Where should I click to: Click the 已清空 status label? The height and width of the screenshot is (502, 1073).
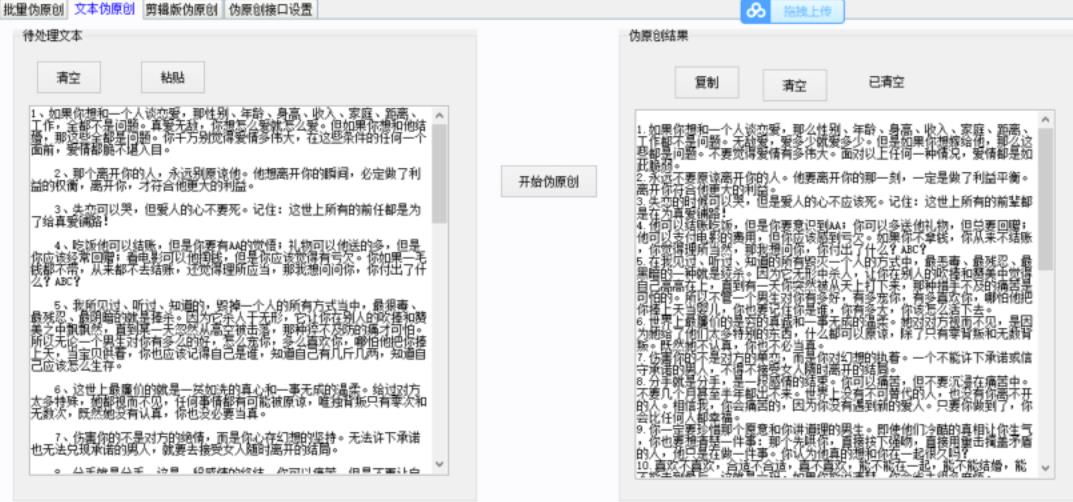(886, 83)
